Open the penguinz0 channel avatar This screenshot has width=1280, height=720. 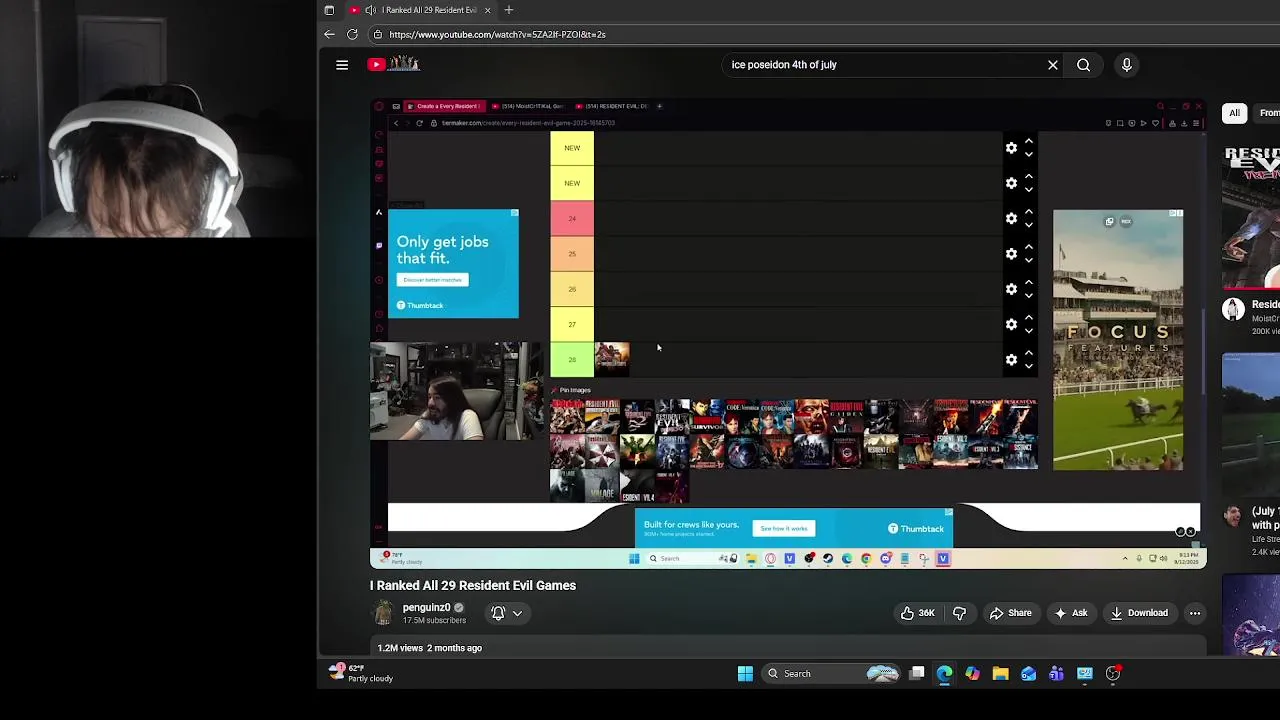[383, 613]
